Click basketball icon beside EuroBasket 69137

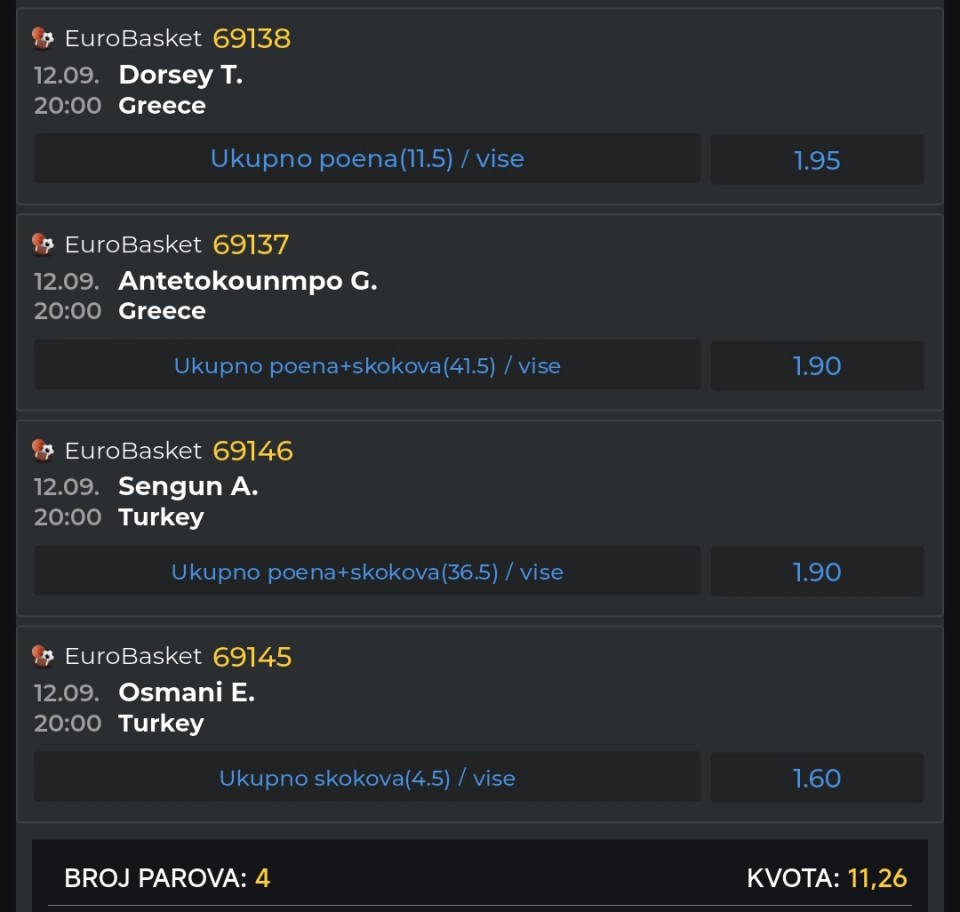(43, 244)
